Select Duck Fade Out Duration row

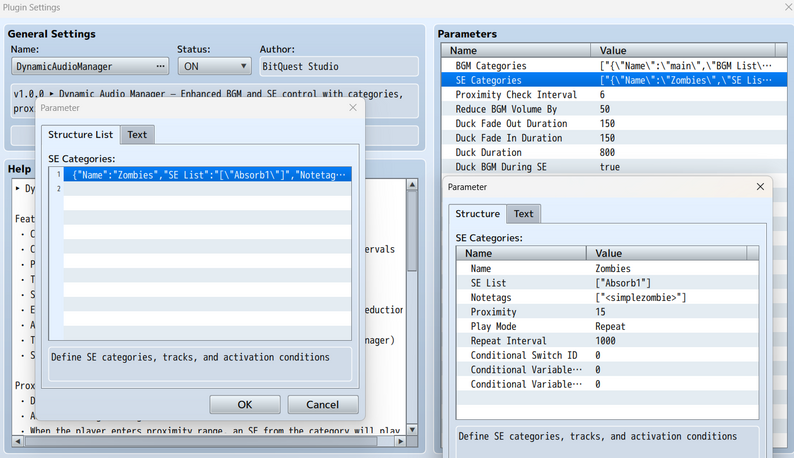click(x=614, y=124)
